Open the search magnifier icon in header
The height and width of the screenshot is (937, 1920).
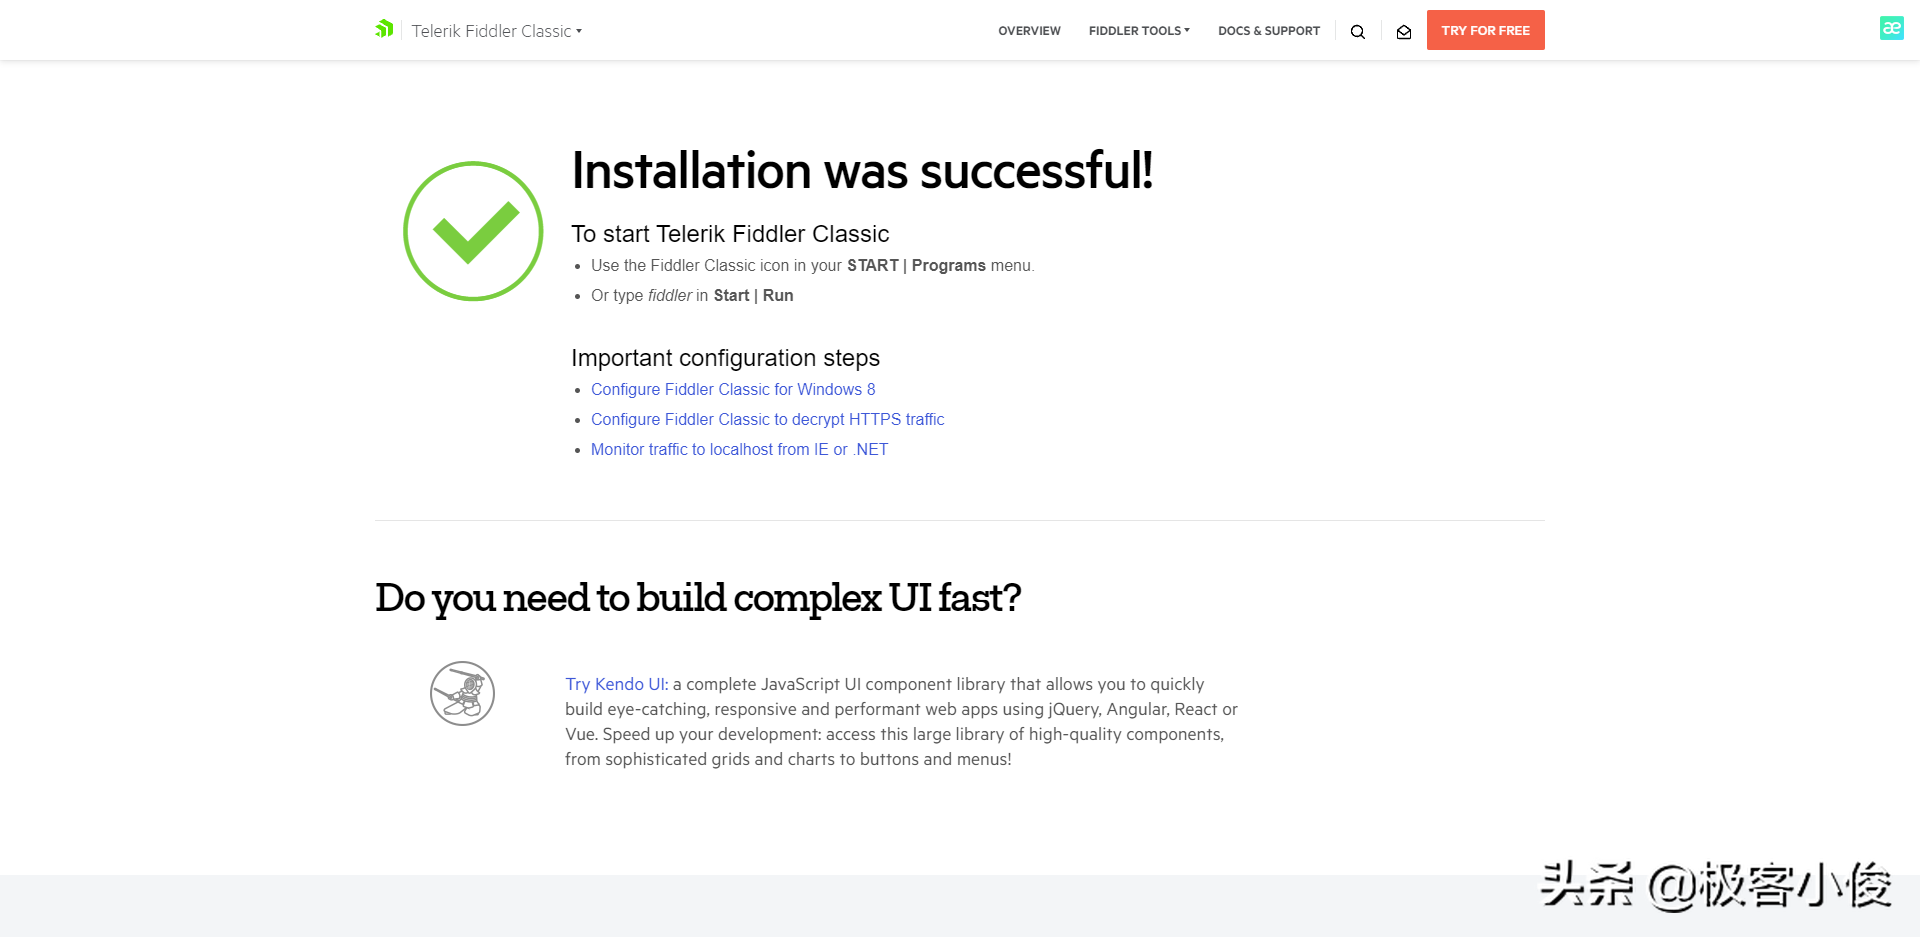1357,31
